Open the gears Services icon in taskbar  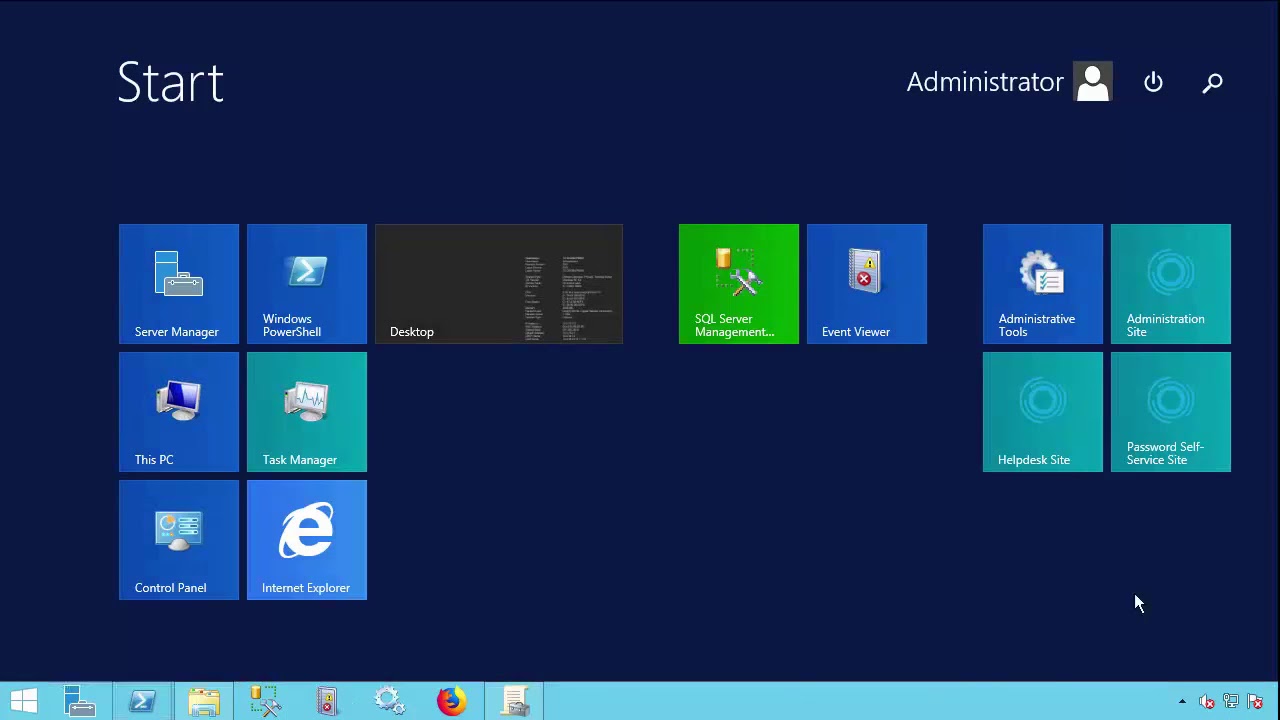pyautogui.click(x=390, y=701)
